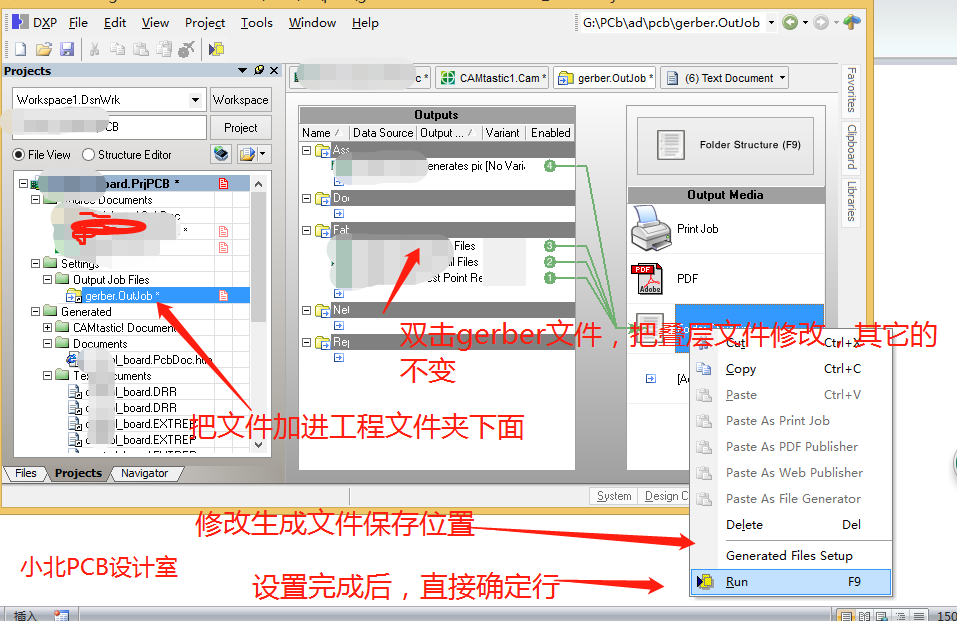Click the Folder Structure (F9) button
The width and height of the screenshot is (957, 621).
tap(726, 145)
